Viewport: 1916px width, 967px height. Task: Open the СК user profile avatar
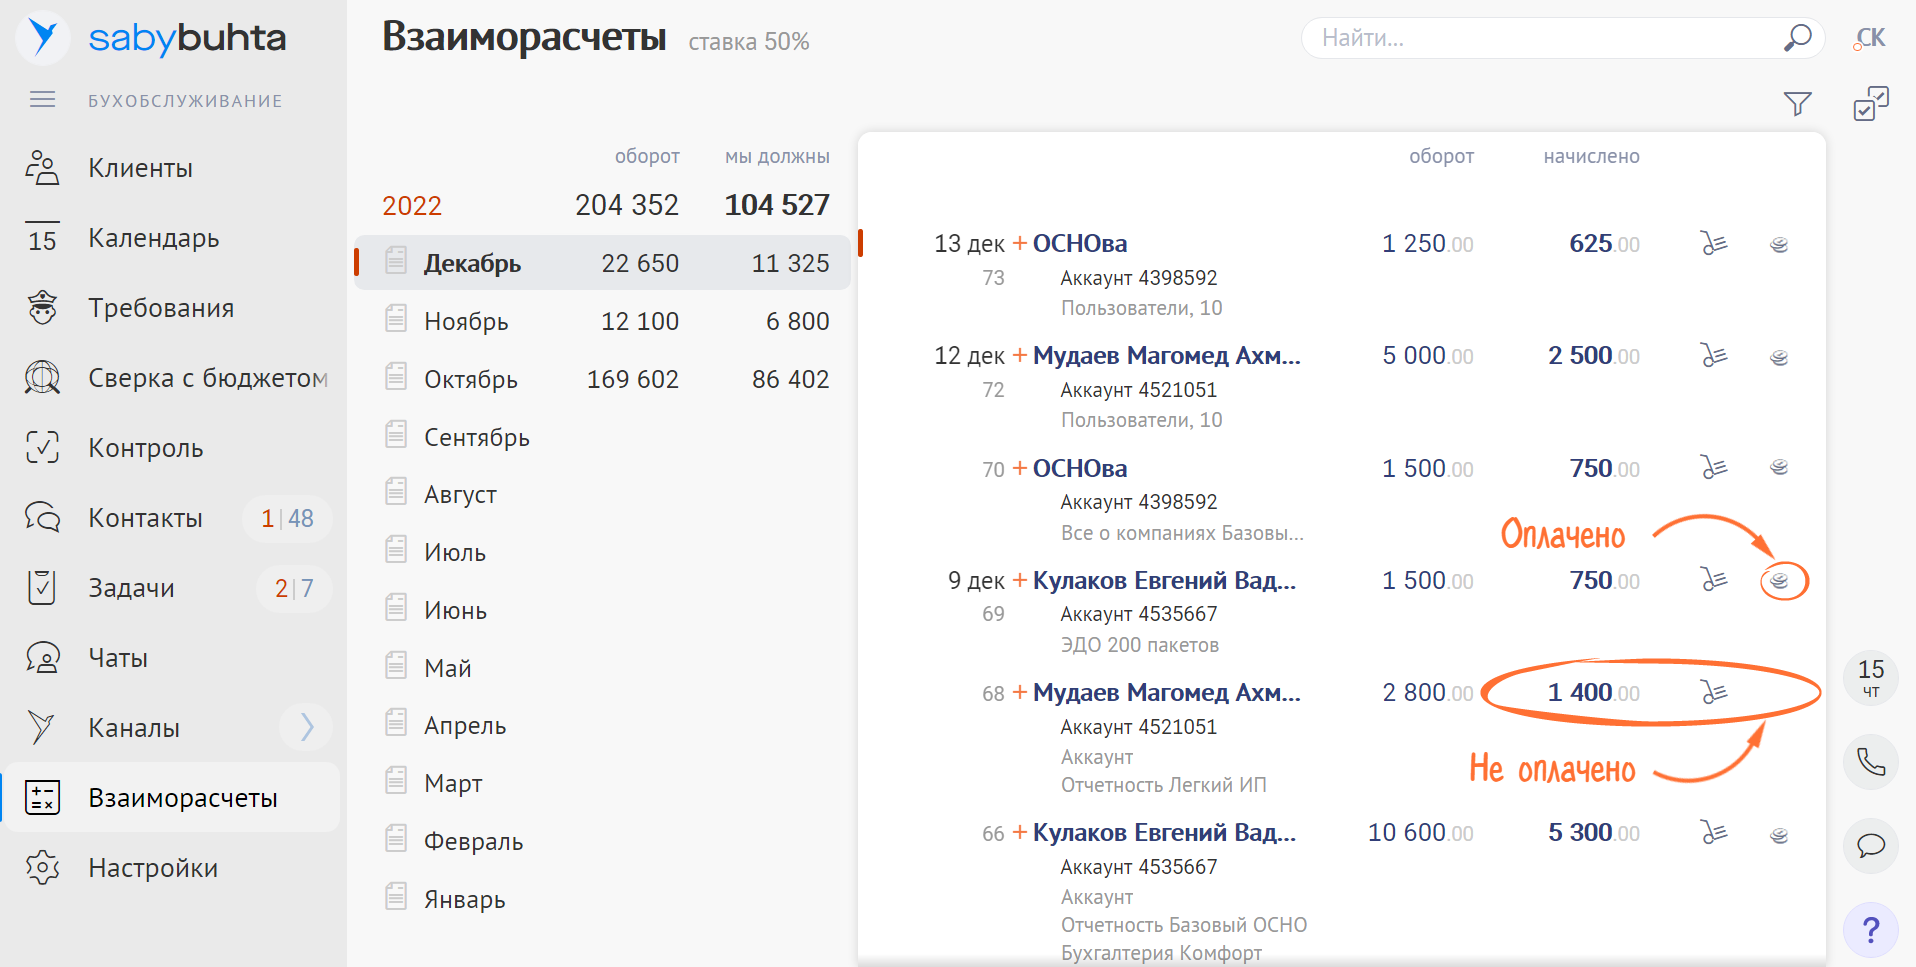pyautogui.click(x=1870, y=38)
